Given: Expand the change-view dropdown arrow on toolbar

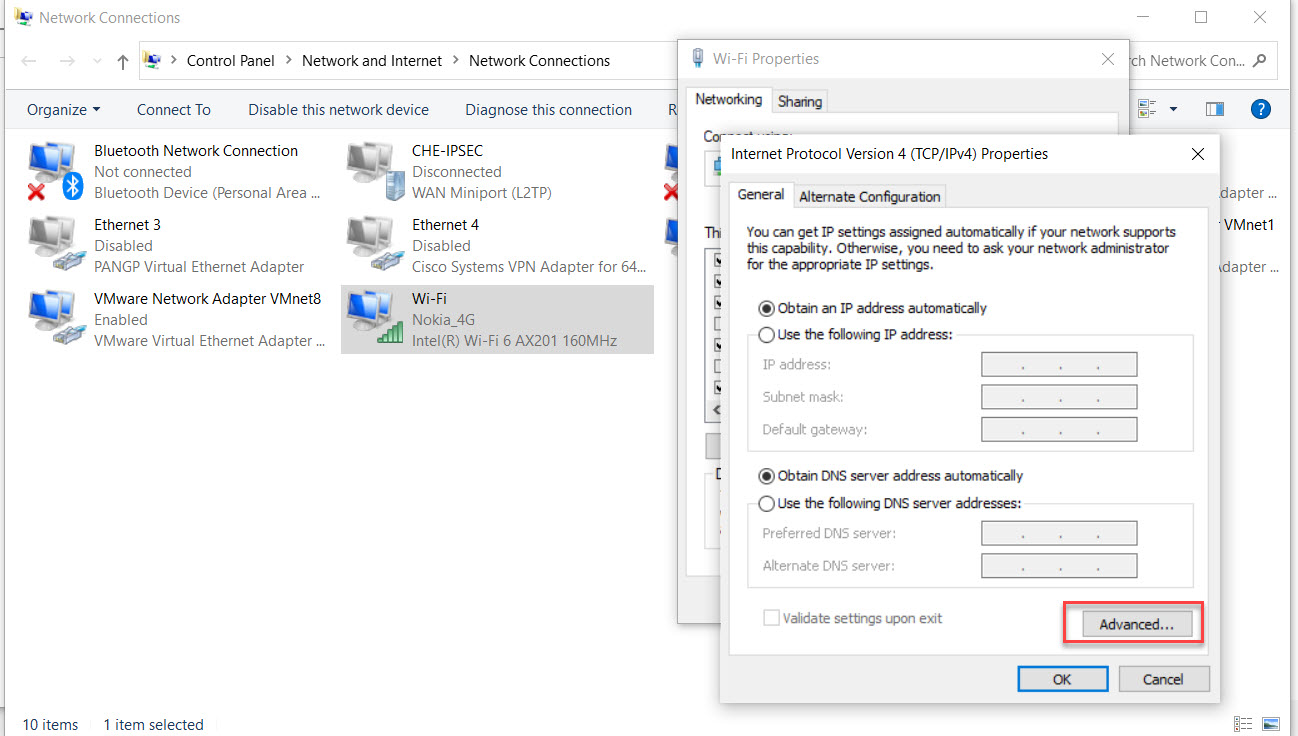Looking at the screenshot, I should click(x=1174, y=109).
